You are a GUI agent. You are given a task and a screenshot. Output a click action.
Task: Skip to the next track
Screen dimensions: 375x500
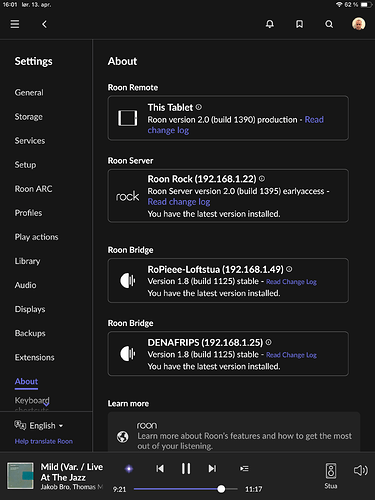pos(212,469)
